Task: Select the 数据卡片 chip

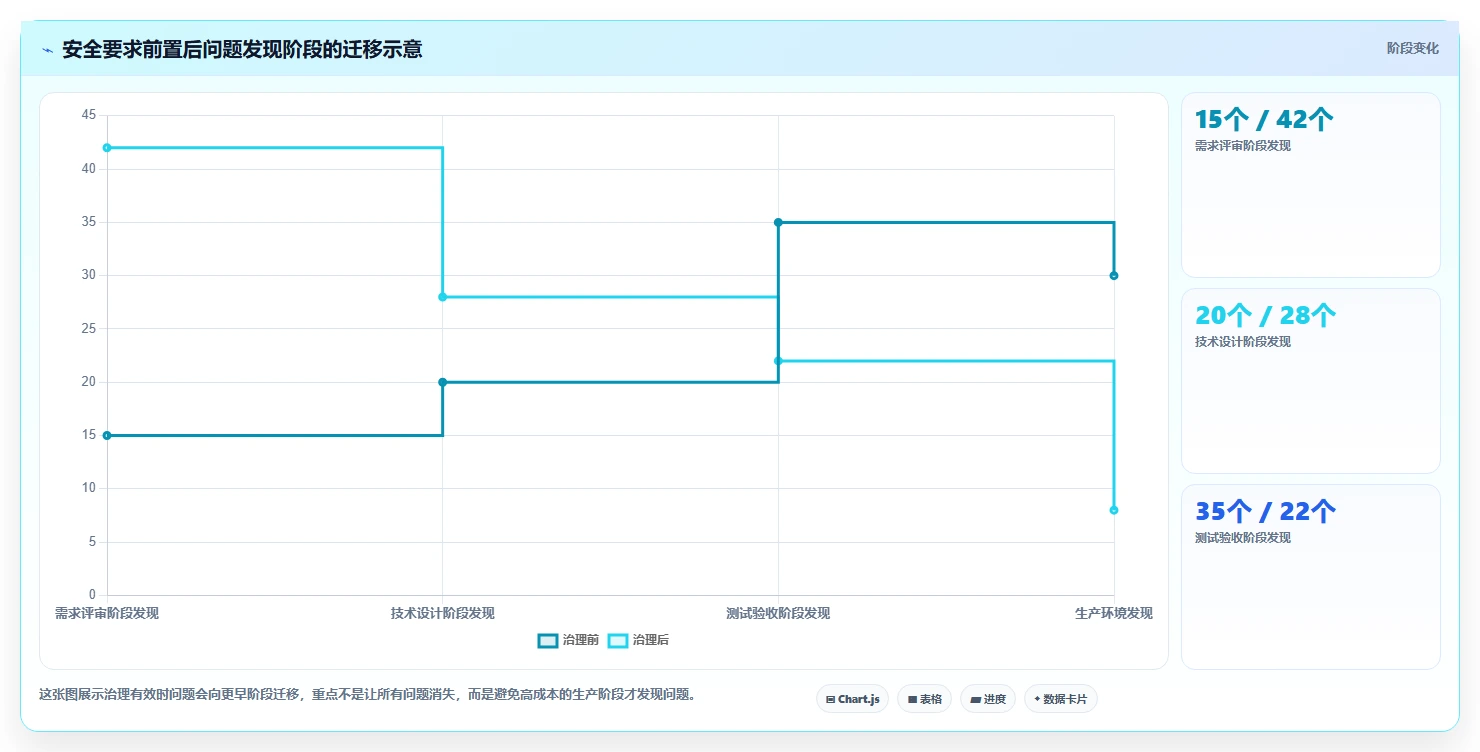Action: click(x=1060, y=699)
